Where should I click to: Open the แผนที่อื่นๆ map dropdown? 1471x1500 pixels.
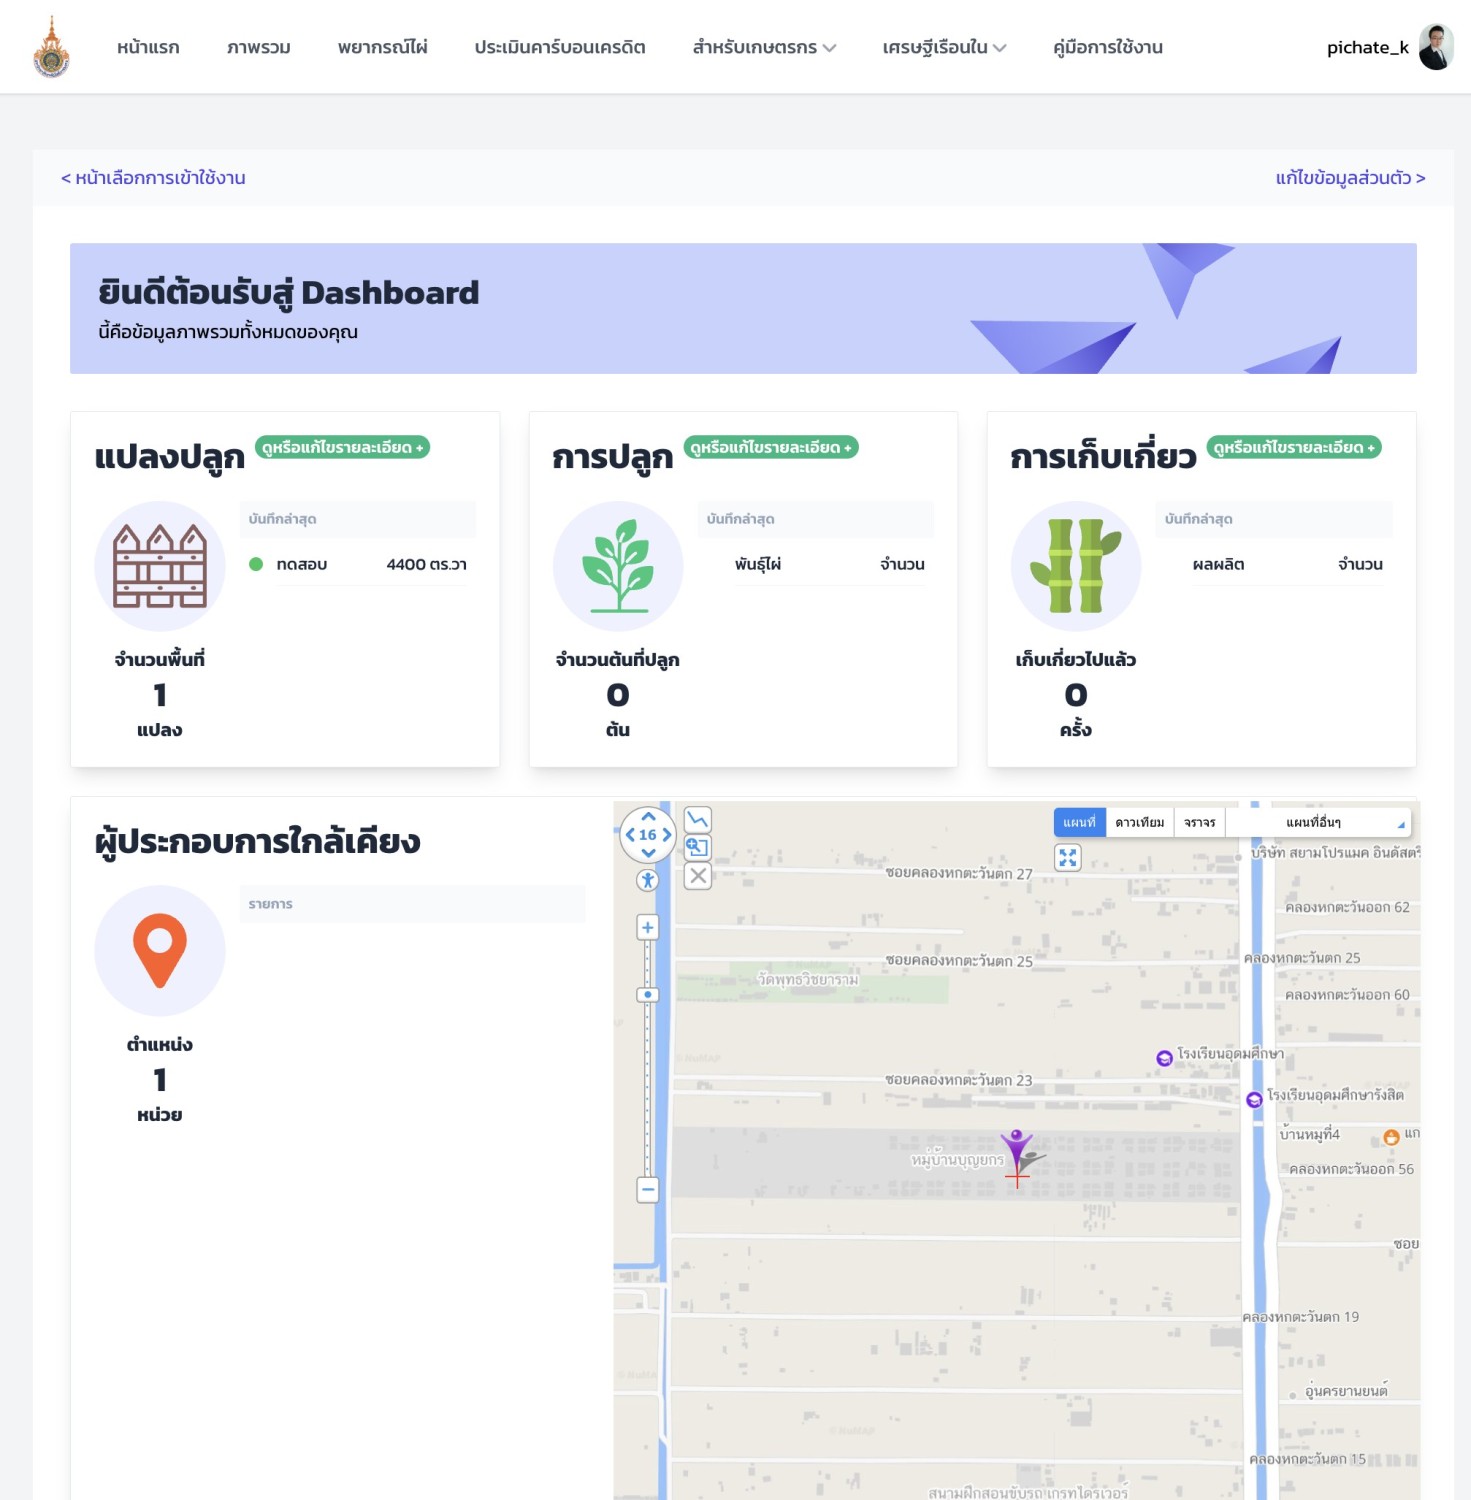click(1318, 822)
